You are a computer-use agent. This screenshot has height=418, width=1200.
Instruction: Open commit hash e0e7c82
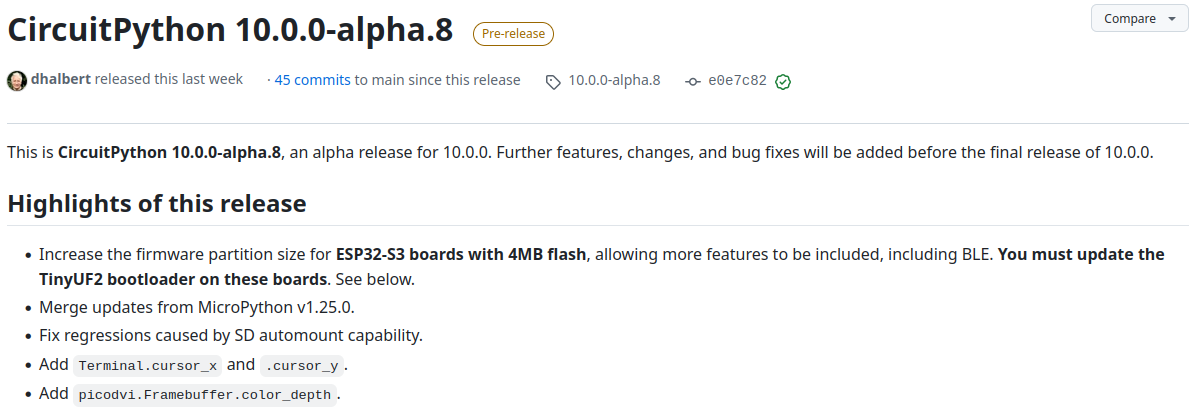(737, 80)
